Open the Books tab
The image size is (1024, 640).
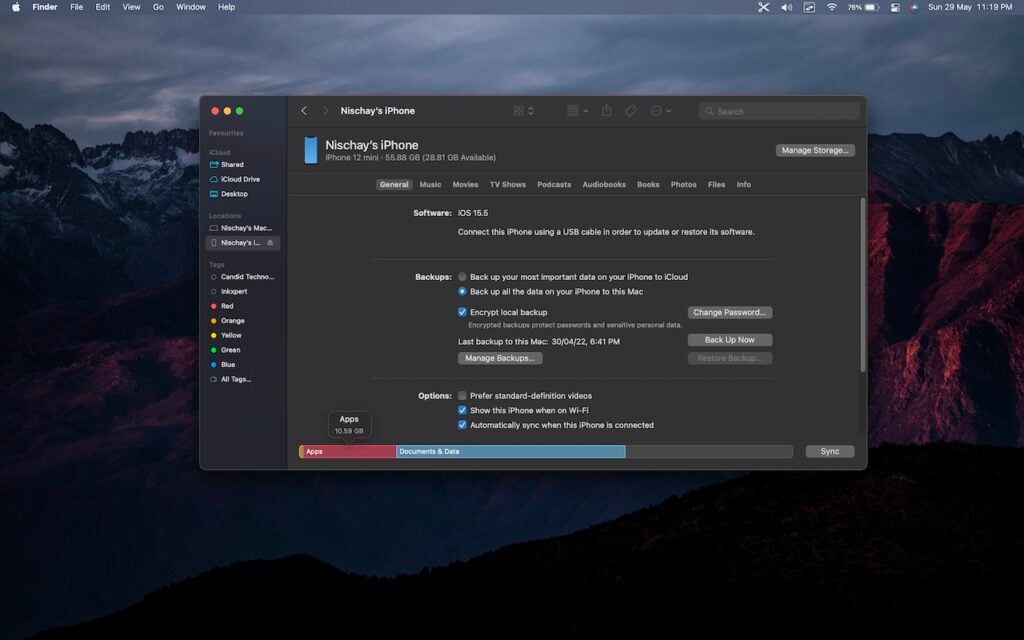(x=648, y=185)
